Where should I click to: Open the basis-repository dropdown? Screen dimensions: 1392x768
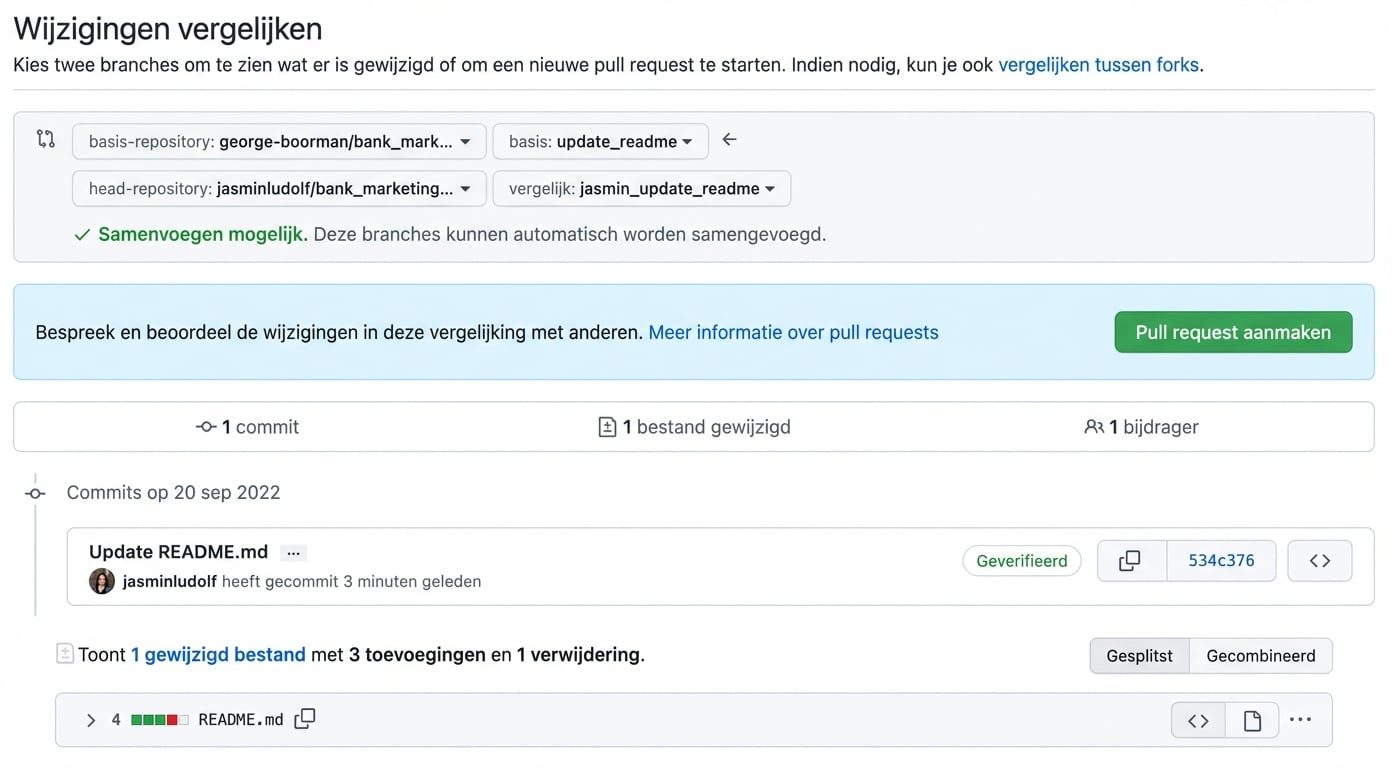pos(278,141)
